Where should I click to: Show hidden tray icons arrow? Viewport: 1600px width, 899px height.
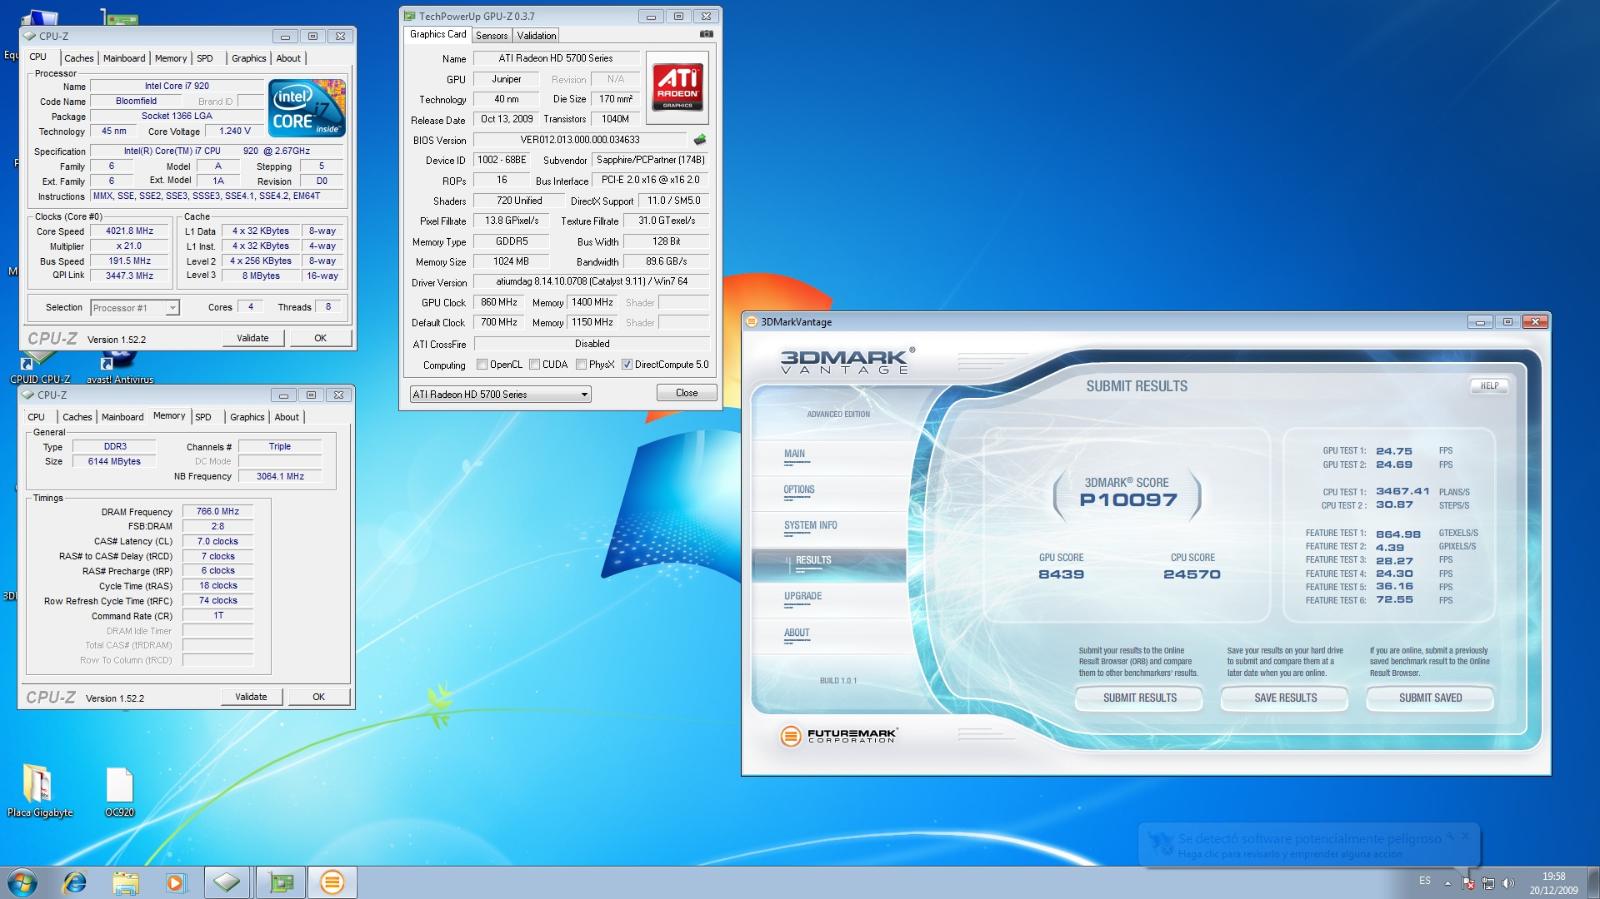(1447, 883)
